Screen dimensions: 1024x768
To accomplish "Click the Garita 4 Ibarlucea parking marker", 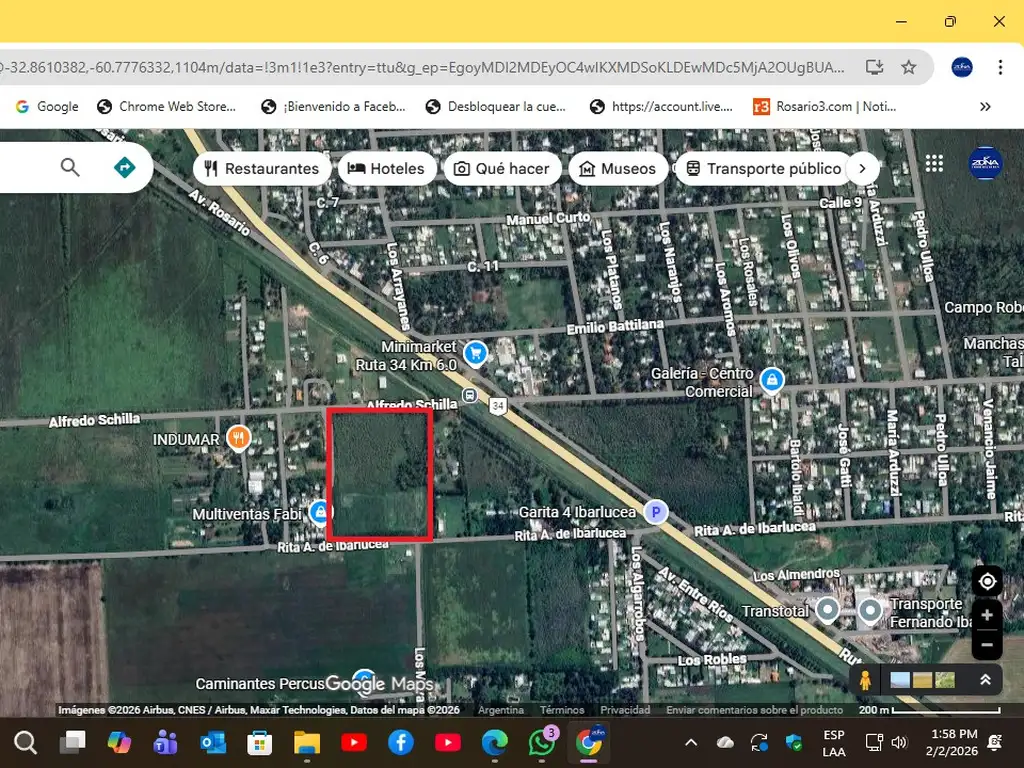I will click(x=654, y=510).
